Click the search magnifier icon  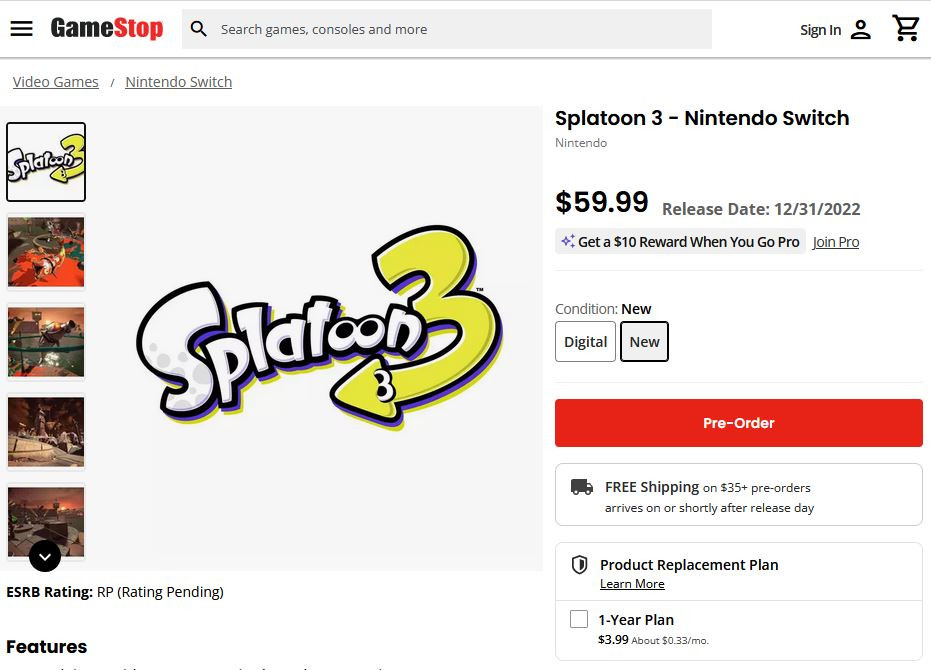[199, 30]
